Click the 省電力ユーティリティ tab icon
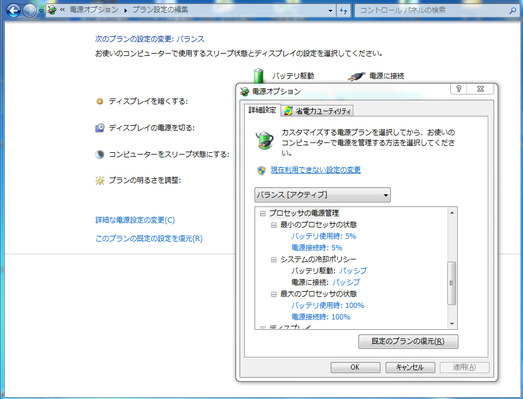Viewport: 523px width, 399px height. [288, 111]
